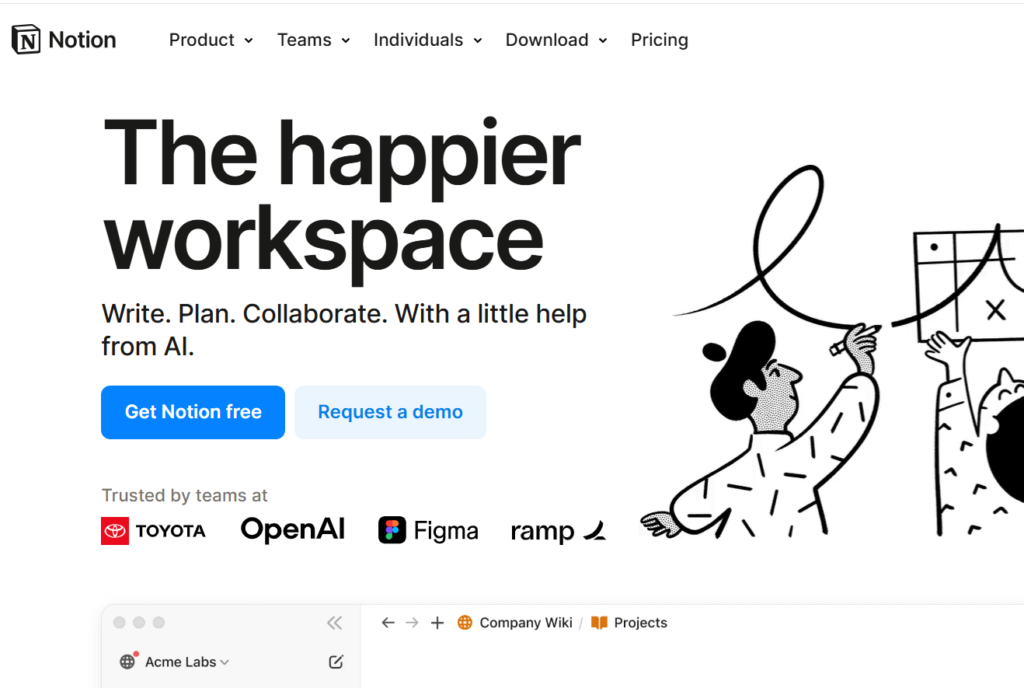Open the Company Wiki breadcrumb
1024x688 pixels.
click(515, 623)
